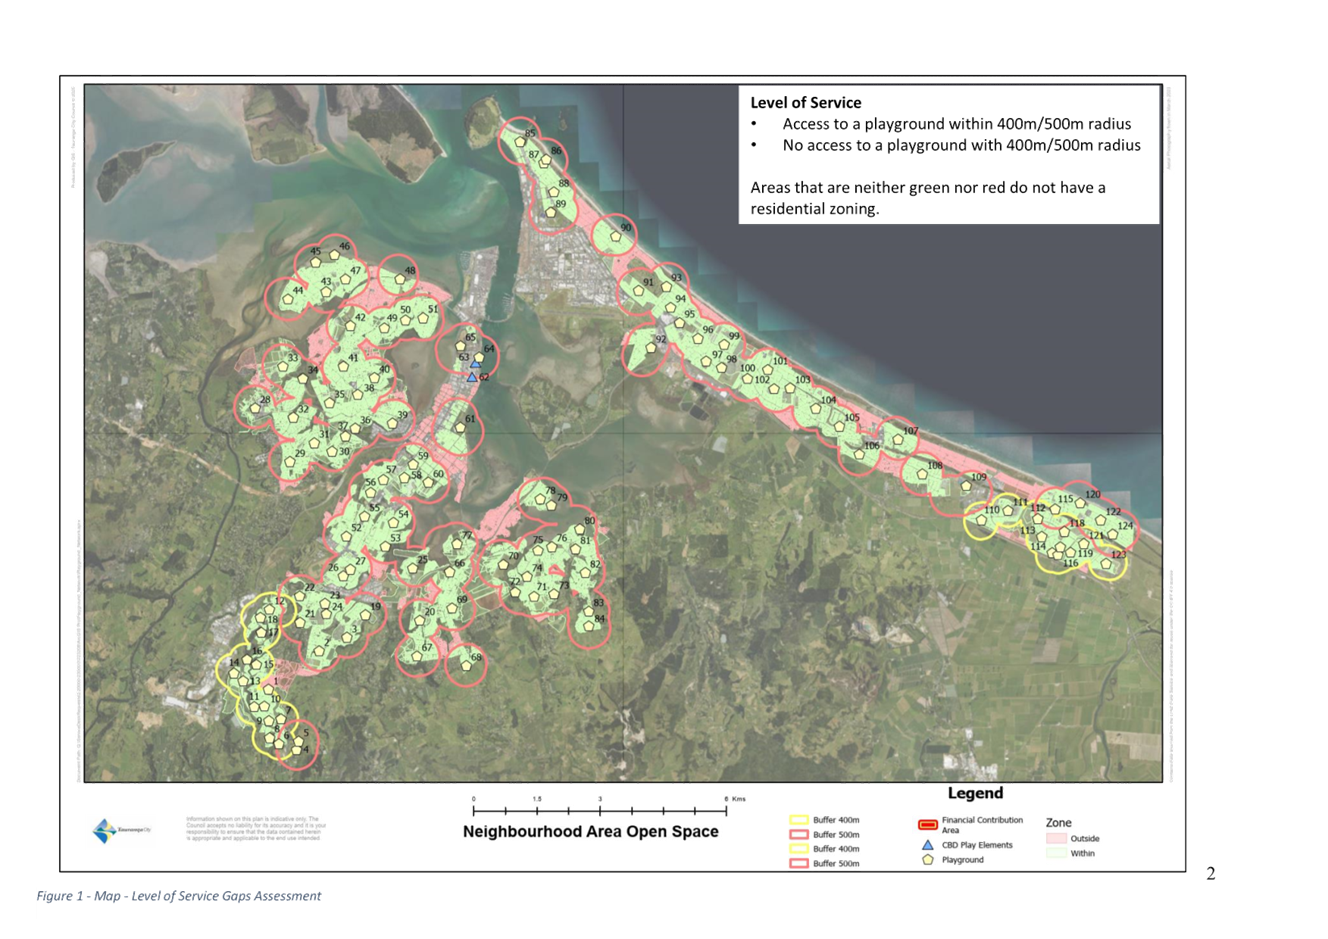Click 'No access to a playground' bullet text

pyautogui.click(x=961, y=145)
